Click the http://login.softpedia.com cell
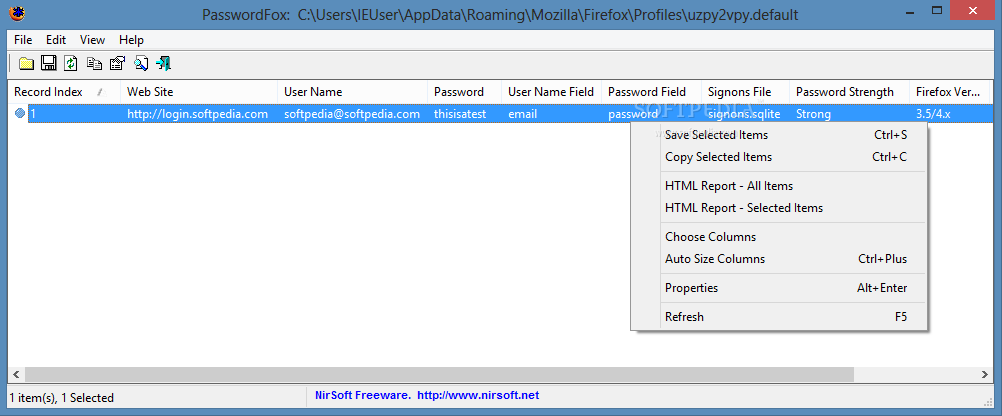This screenshot has height=416, width=1002. pos(197,114)
